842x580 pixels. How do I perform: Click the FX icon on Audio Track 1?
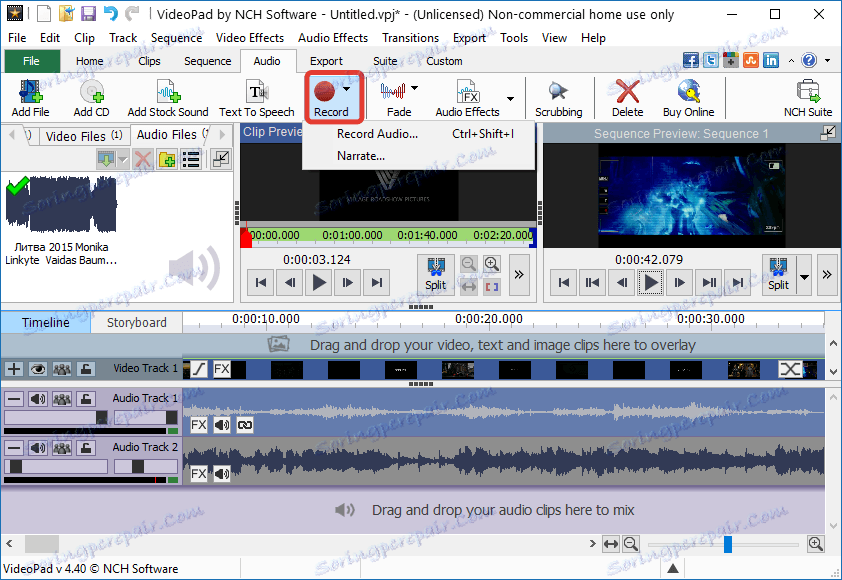click(x=199, y=425)
